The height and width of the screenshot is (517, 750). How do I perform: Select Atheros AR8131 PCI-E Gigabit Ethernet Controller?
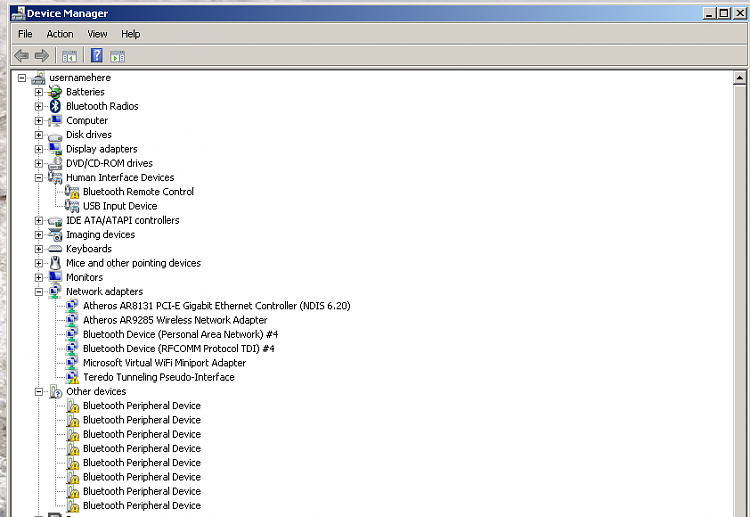coord(217,306)
